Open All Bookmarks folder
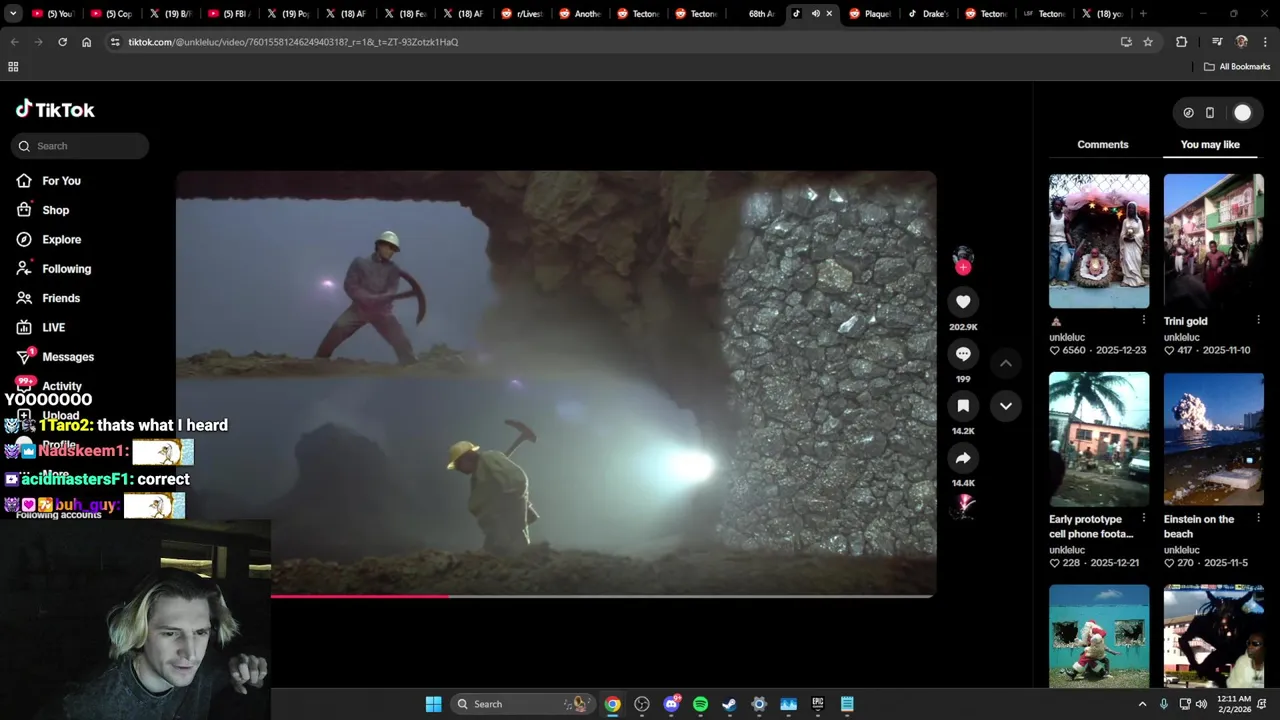This screenshot has height=720, width=1280. coord(1237,67)
